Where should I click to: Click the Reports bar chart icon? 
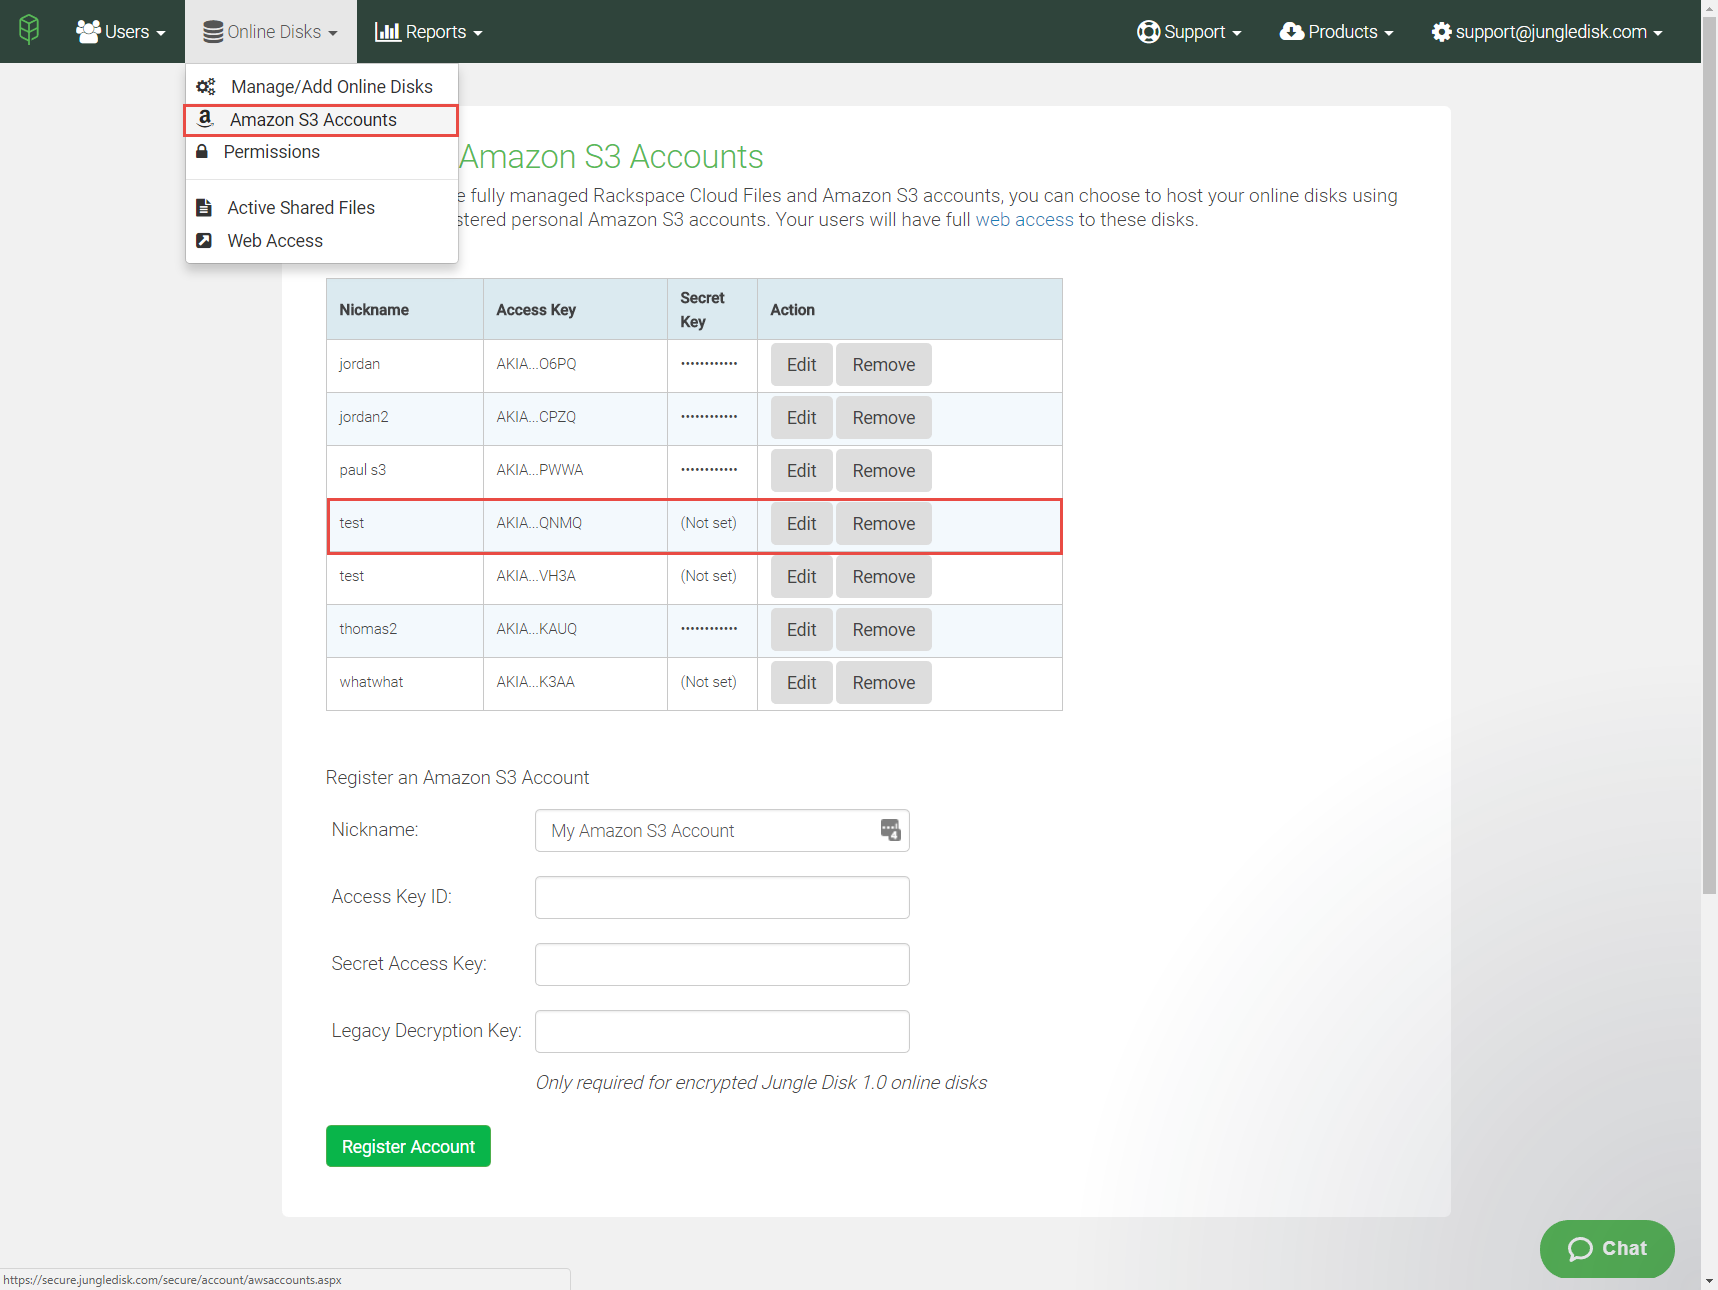[x=387, y=32]
